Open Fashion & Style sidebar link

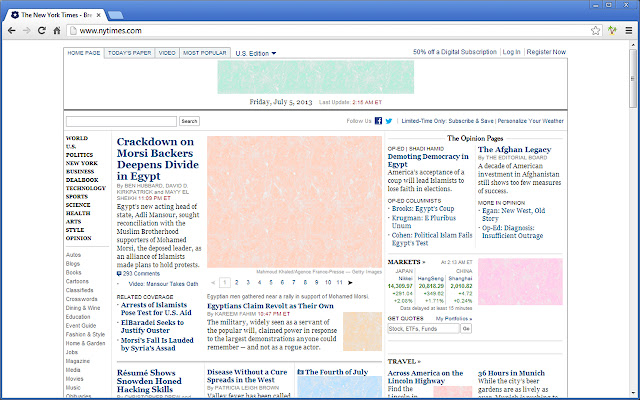point(85,334)
